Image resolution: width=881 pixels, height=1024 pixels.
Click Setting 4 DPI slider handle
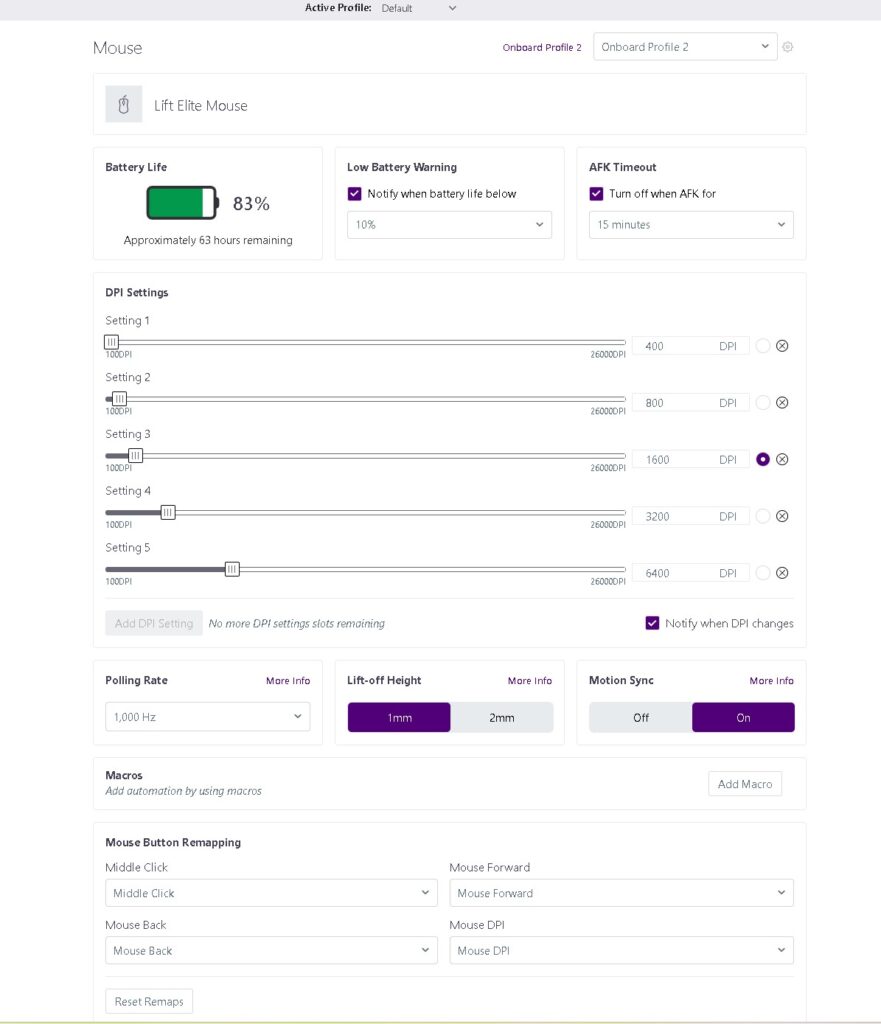pyautogui.click(x=168, y=512)
